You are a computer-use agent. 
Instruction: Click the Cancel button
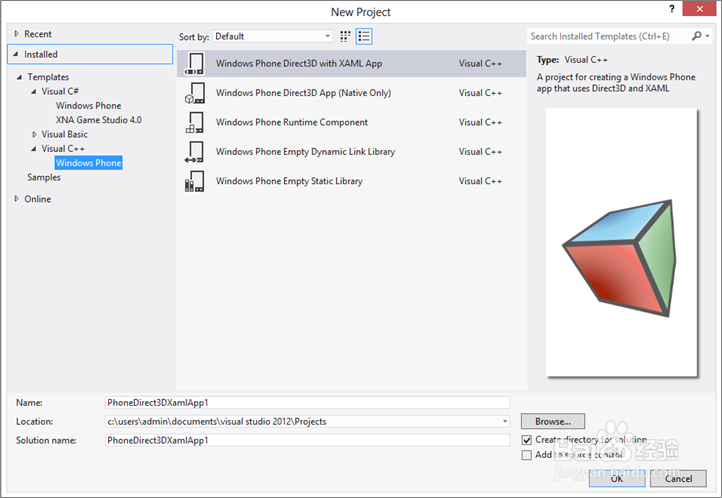[678, 479]
